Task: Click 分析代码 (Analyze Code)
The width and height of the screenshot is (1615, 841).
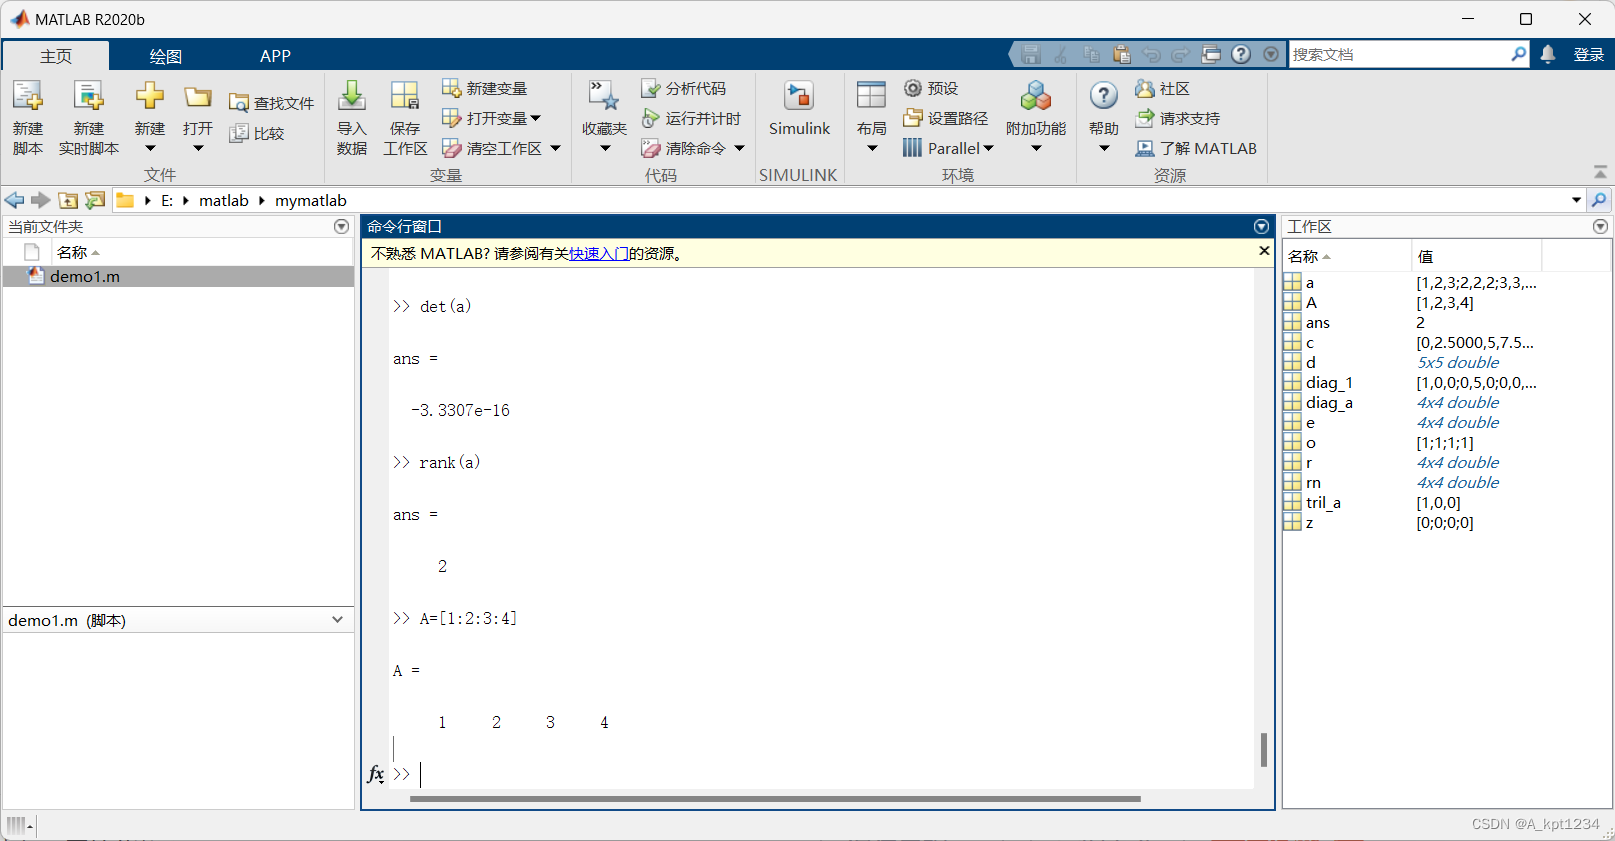Action: click(684, 88)
